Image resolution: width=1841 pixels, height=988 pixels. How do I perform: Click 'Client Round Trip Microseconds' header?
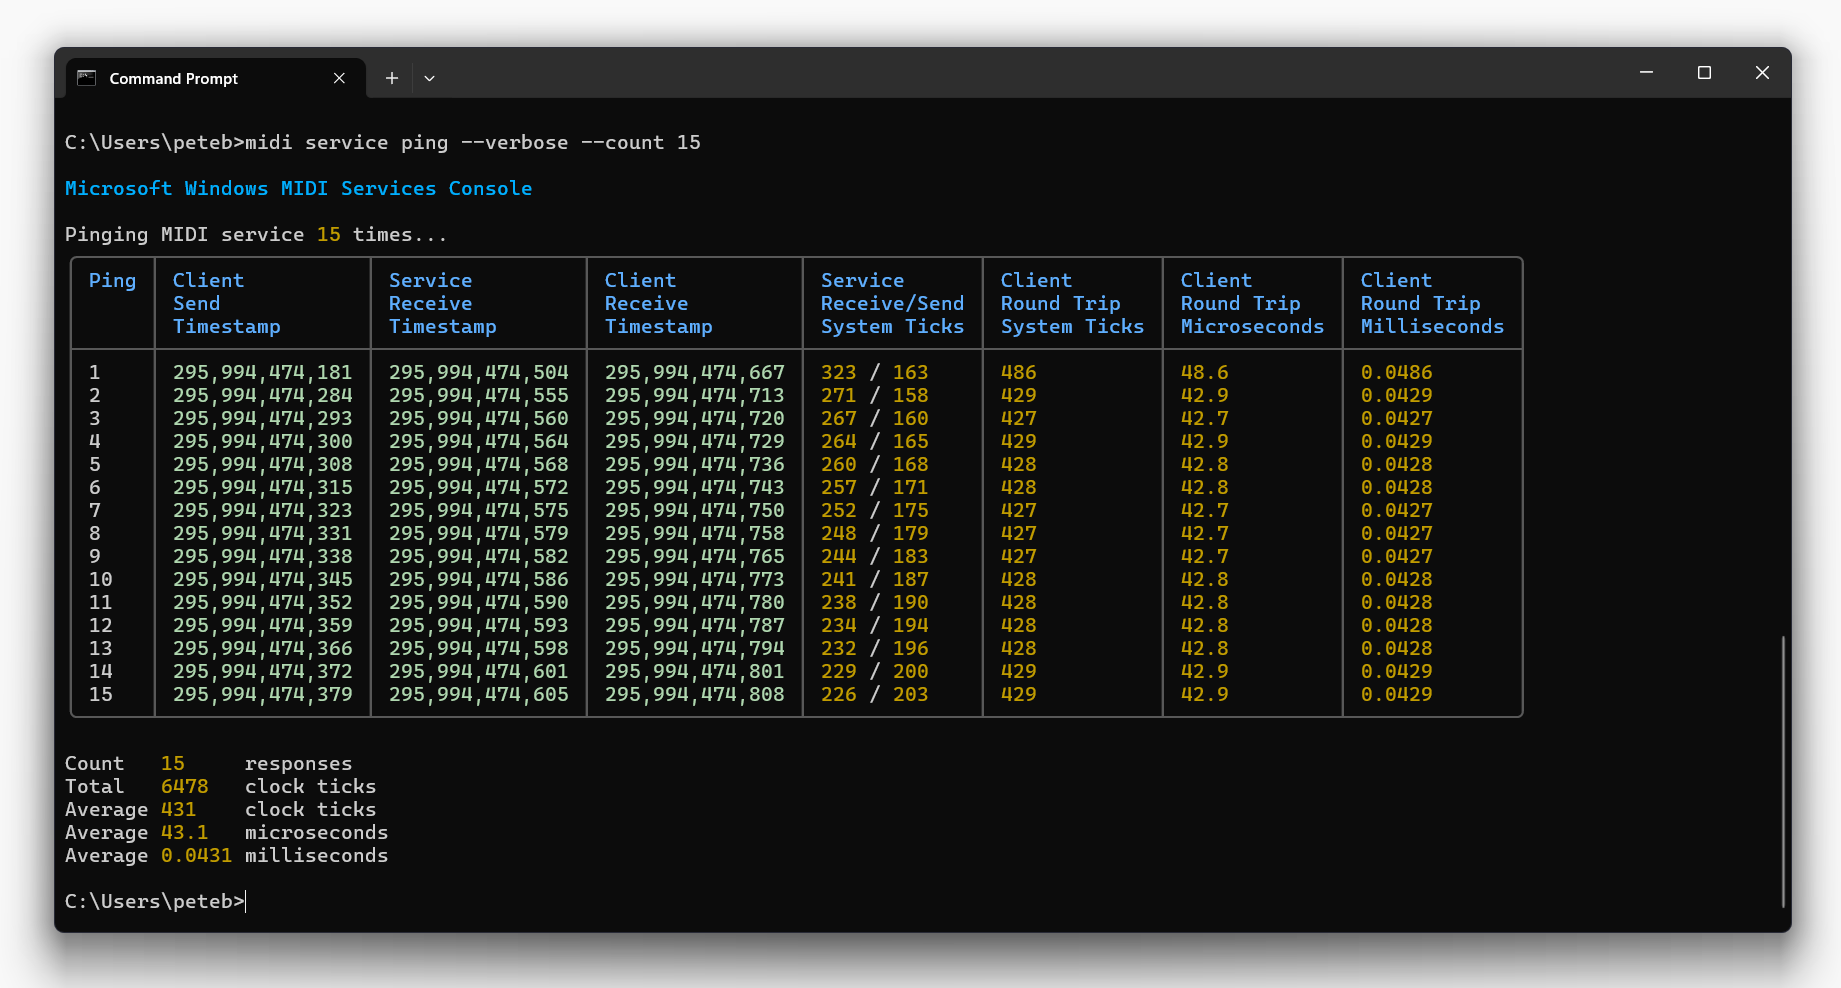click(1252, 304)
